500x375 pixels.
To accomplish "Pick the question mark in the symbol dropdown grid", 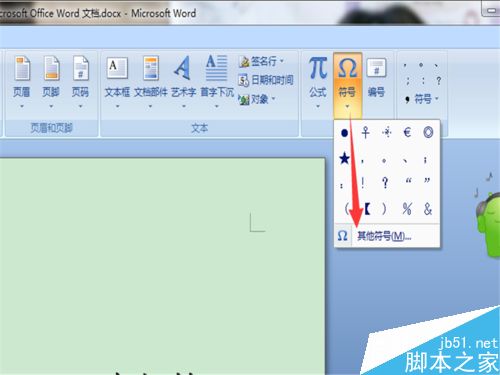I will [385, 183].
